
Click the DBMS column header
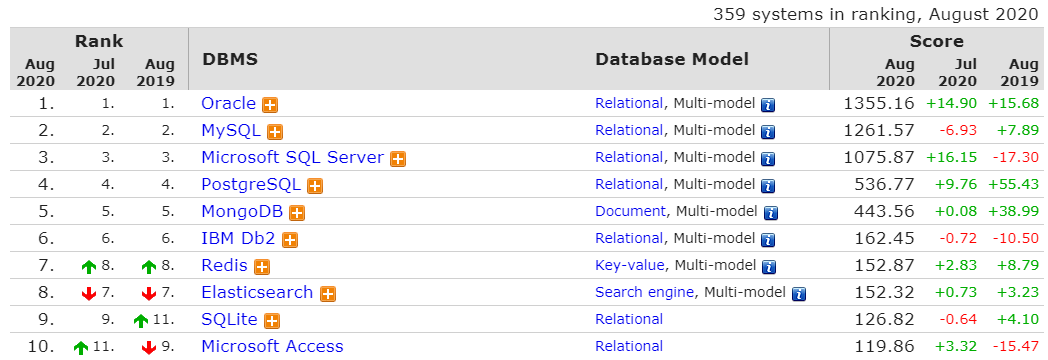(230, 59)
